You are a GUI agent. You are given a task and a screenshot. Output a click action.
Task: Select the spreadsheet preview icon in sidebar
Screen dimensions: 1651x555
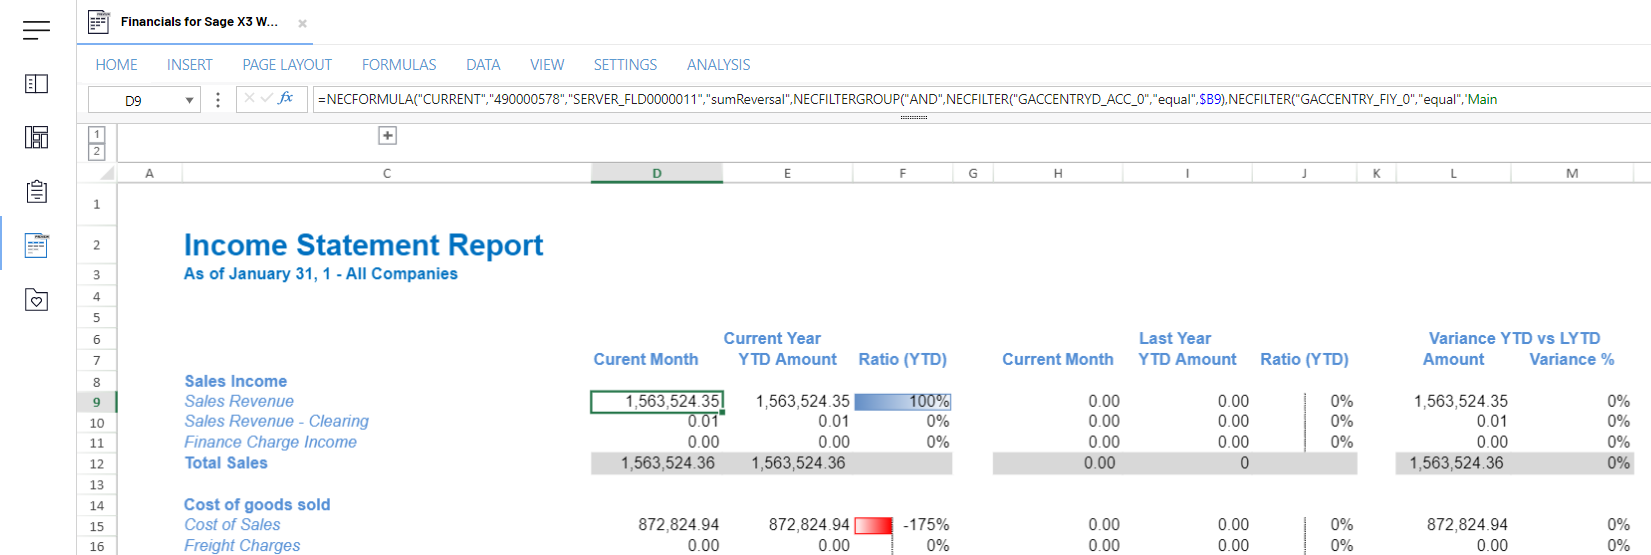tap(36, 245)
